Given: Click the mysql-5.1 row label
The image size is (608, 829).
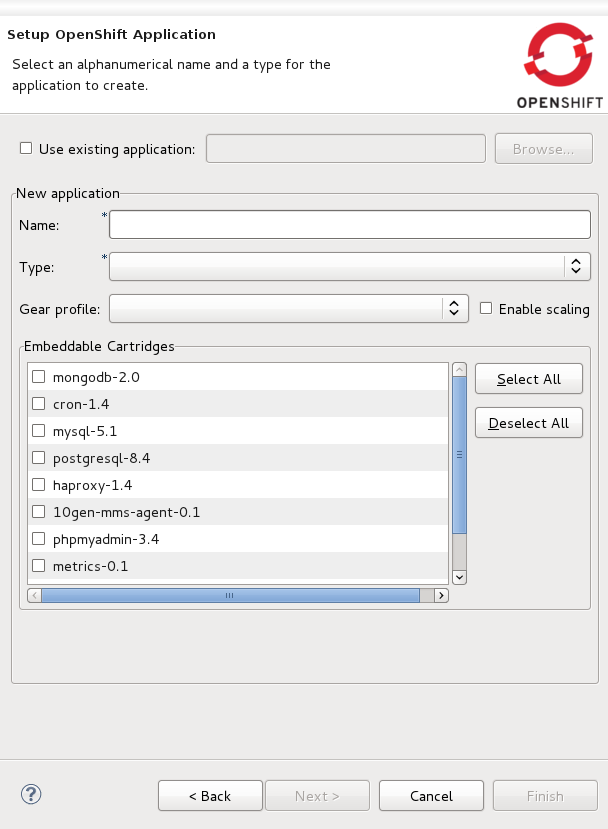Looking at the screenshot, I should click(85, 431).
